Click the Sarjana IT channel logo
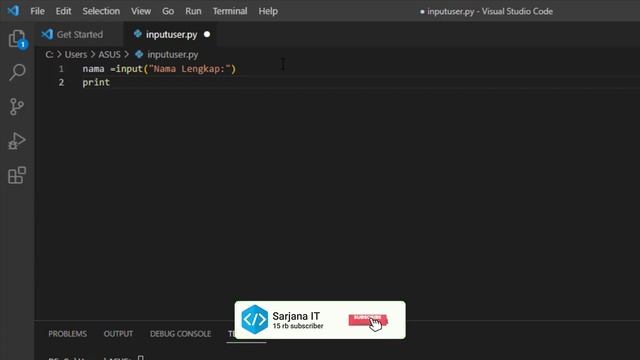Viewport: 640px width, 360px height. pyautogui.click(x=255, y=320)
